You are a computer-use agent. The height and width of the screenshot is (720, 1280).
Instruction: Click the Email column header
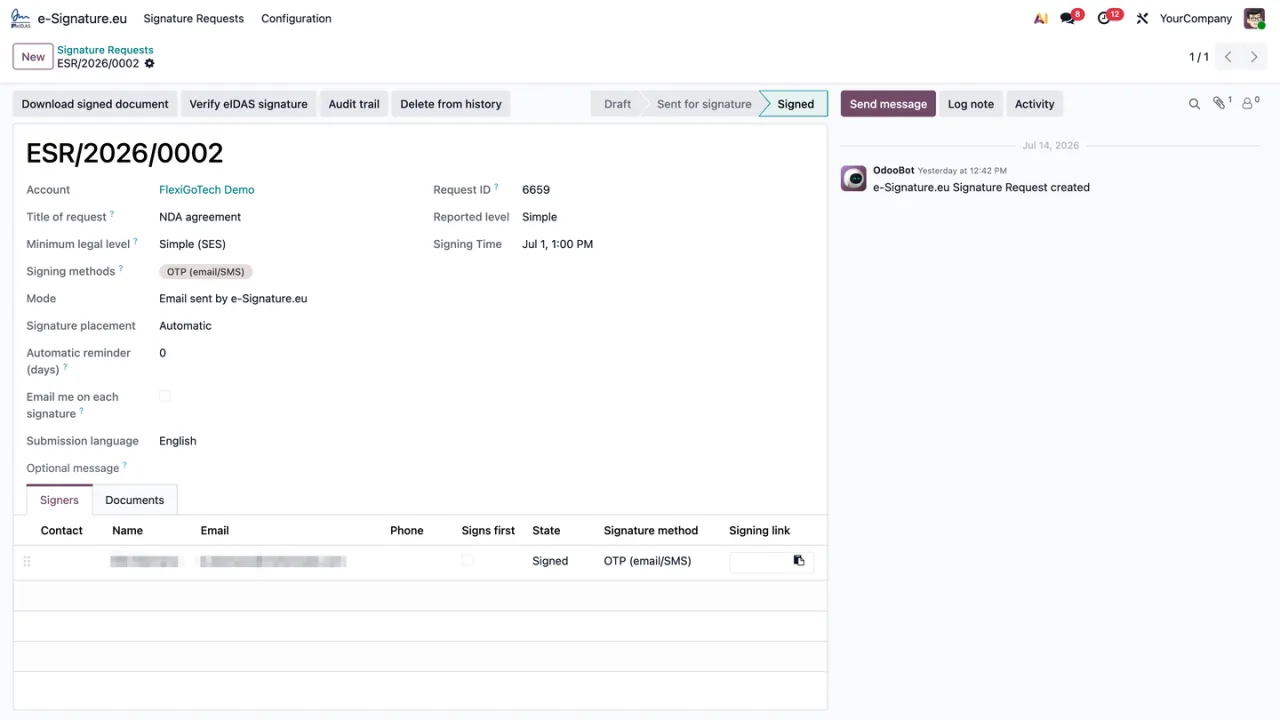point(215,531)
